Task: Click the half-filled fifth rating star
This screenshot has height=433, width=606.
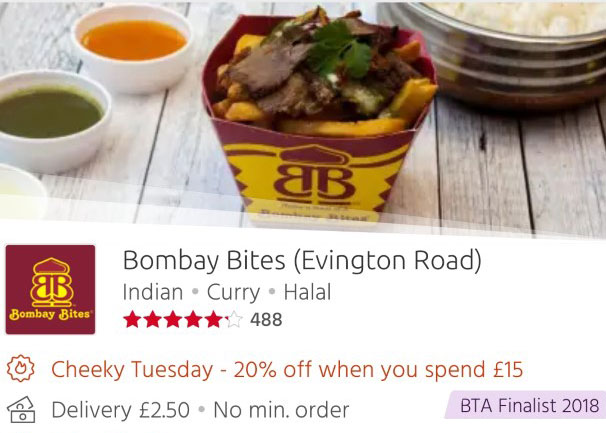Action: coord(213,320)
